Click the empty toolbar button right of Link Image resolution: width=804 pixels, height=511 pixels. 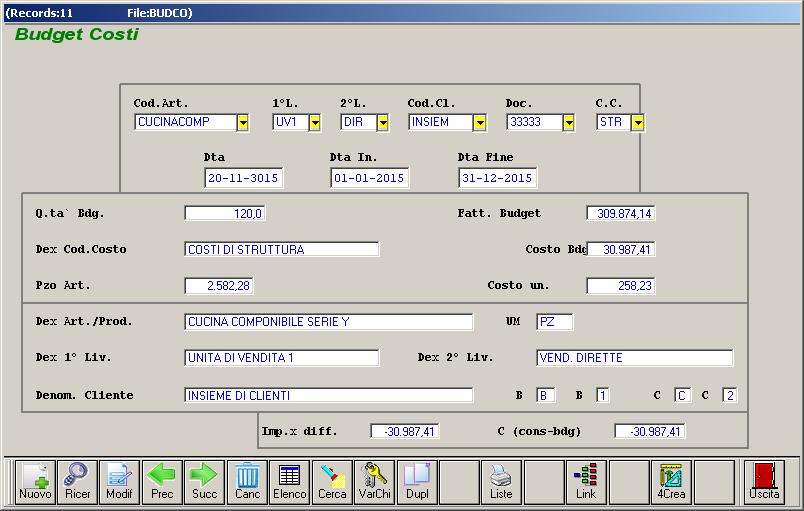pyautogui.click(x=629, y=482)
